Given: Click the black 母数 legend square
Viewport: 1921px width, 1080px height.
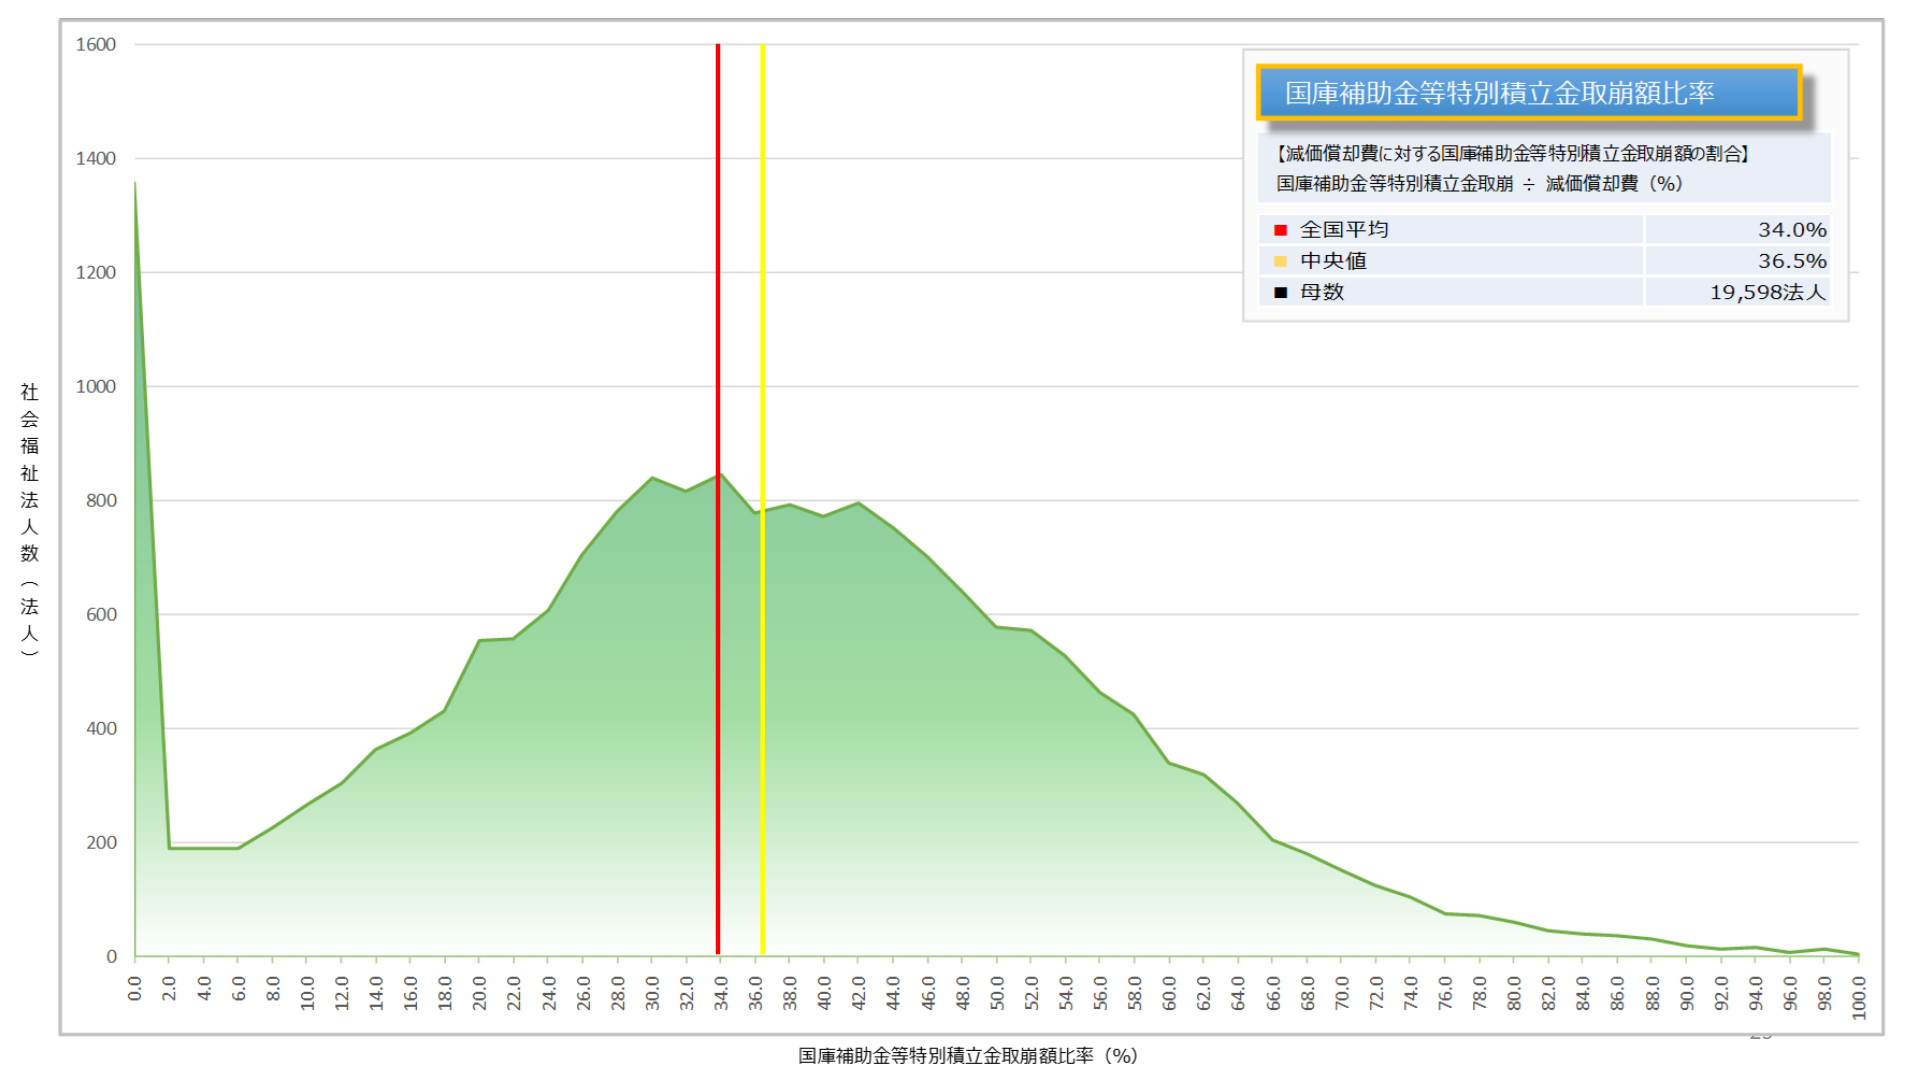Looking at the screenshot, I should [1280, 292].
